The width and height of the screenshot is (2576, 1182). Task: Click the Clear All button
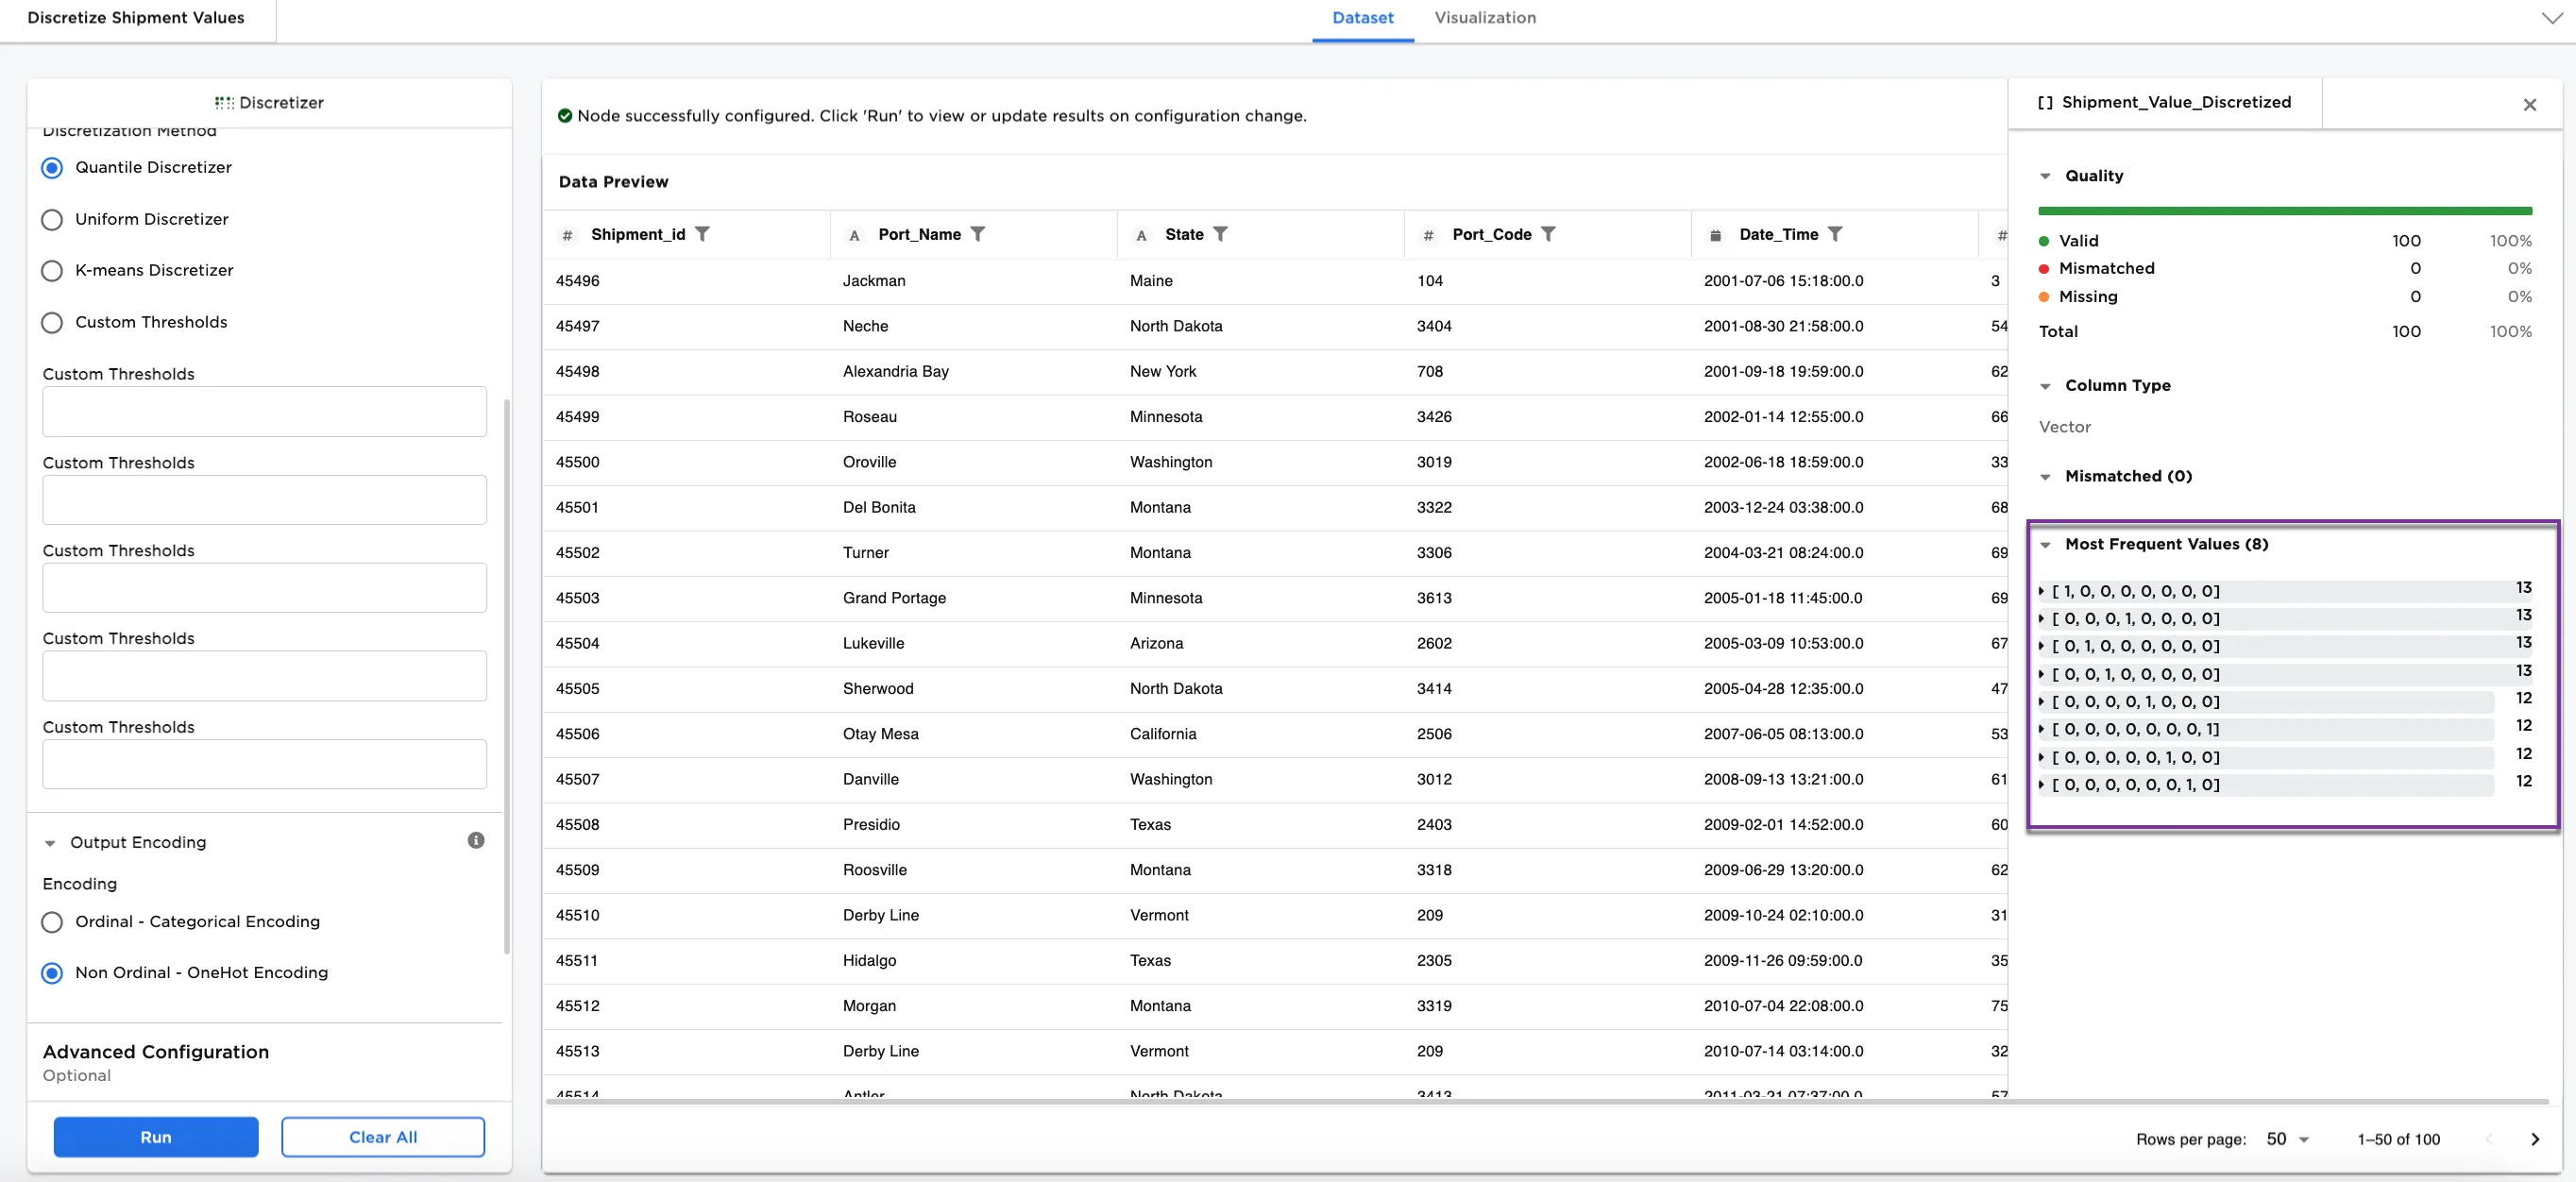point(383,1136)
